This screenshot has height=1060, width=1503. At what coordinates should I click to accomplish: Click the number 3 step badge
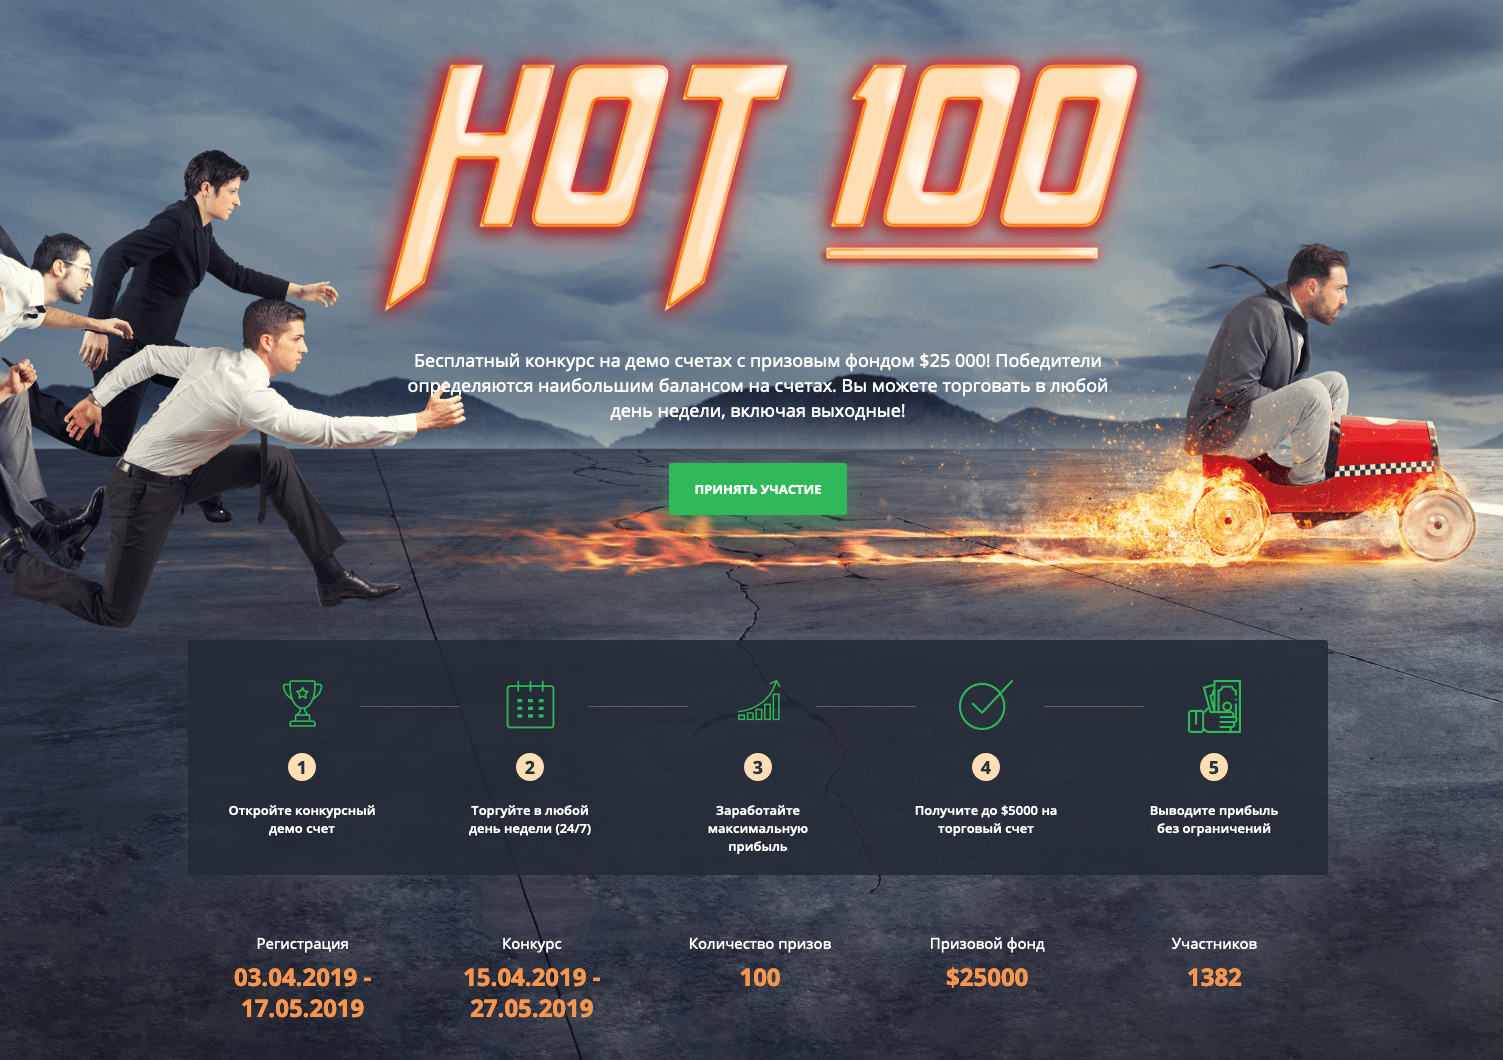point(758,767)
